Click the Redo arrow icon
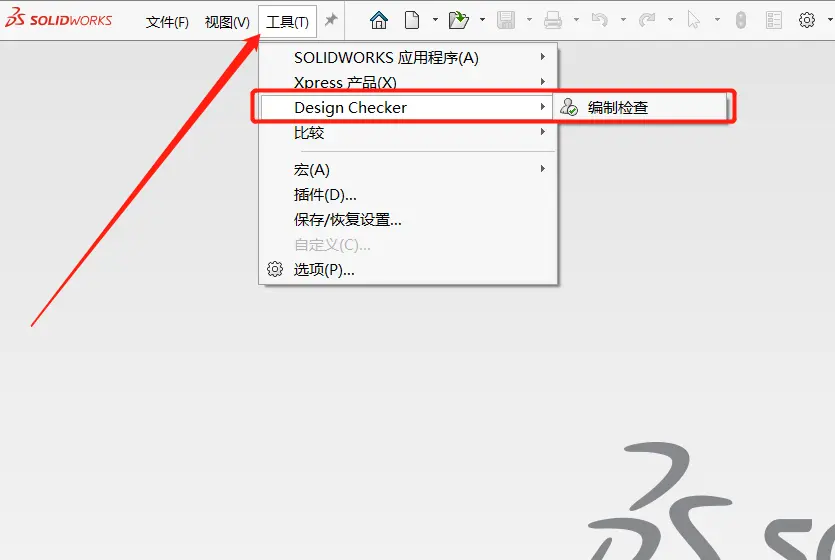Viewport: 835px width, 560px height. click(646, 20)
